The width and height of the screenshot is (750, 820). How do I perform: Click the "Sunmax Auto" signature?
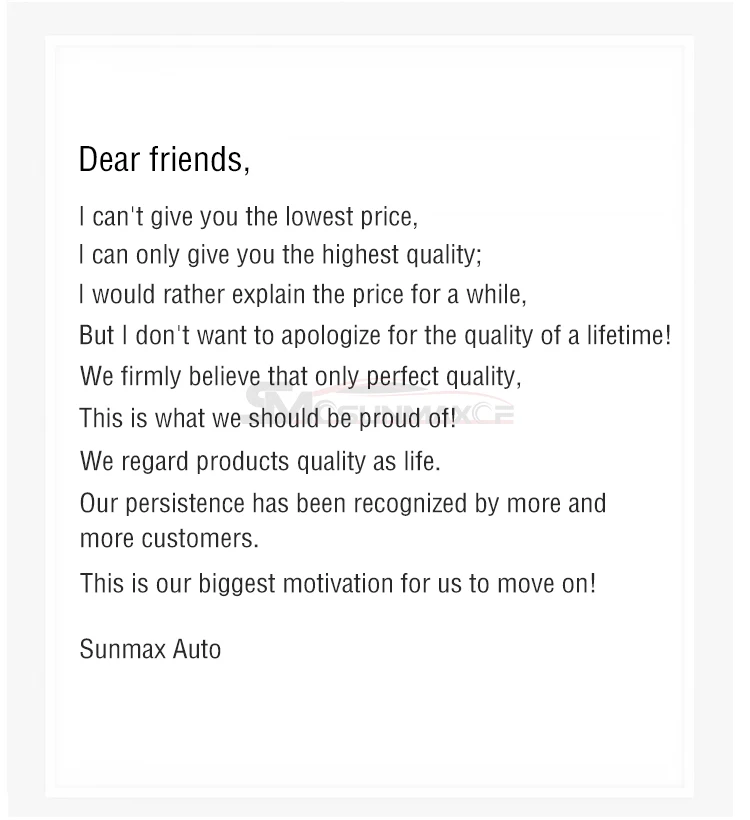point(150,649)
